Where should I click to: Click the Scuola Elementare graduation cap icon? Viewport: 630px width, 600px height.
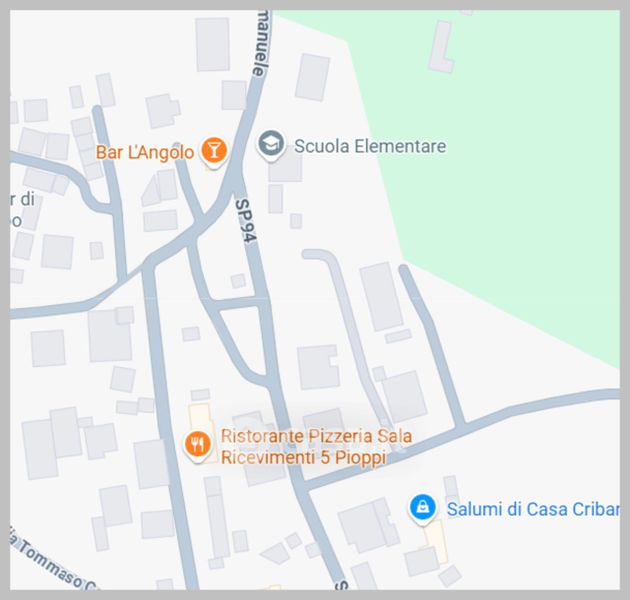271,144
